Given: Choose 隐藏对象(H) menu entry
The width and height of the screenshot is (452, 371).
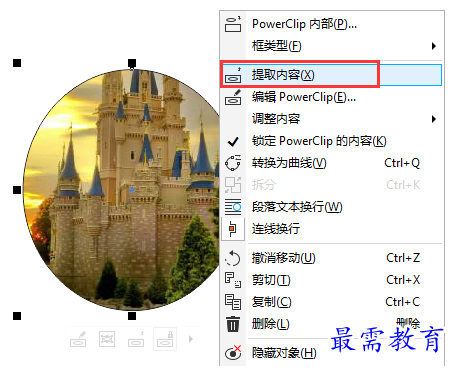Looking at the screenshot, I should pyautogui.click(x=332, y=353).
